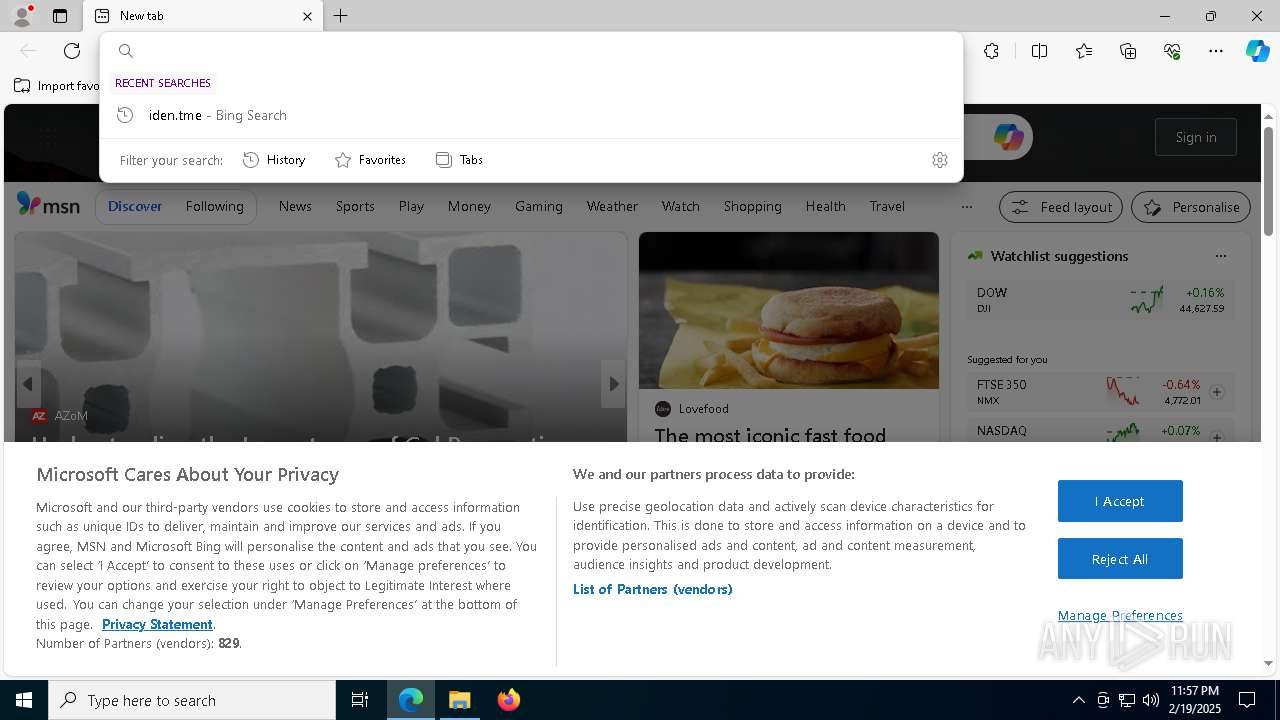Accept cookies with I Accept
Image resolution: width=1280 pixels, height=720 pixels.
tap(1120, 501)
